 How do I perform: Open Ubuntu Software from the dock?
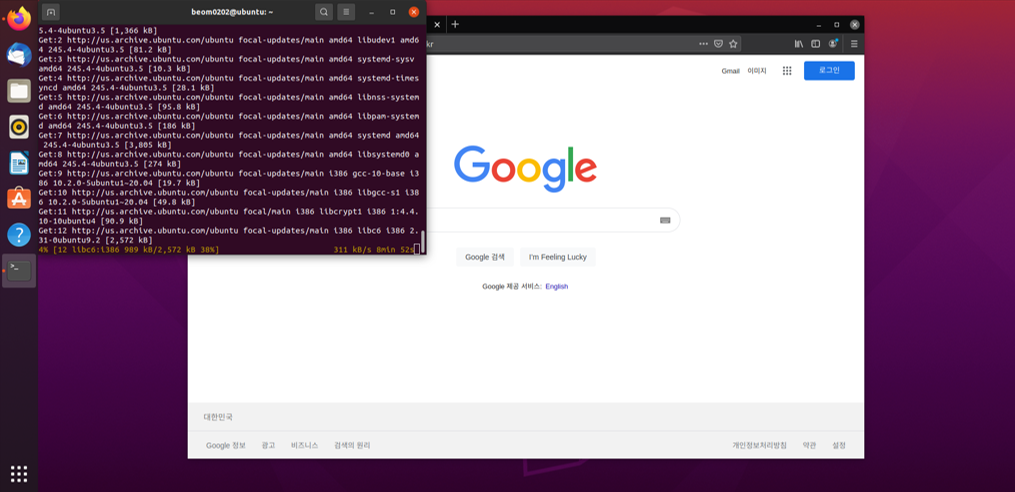[18, 198]
